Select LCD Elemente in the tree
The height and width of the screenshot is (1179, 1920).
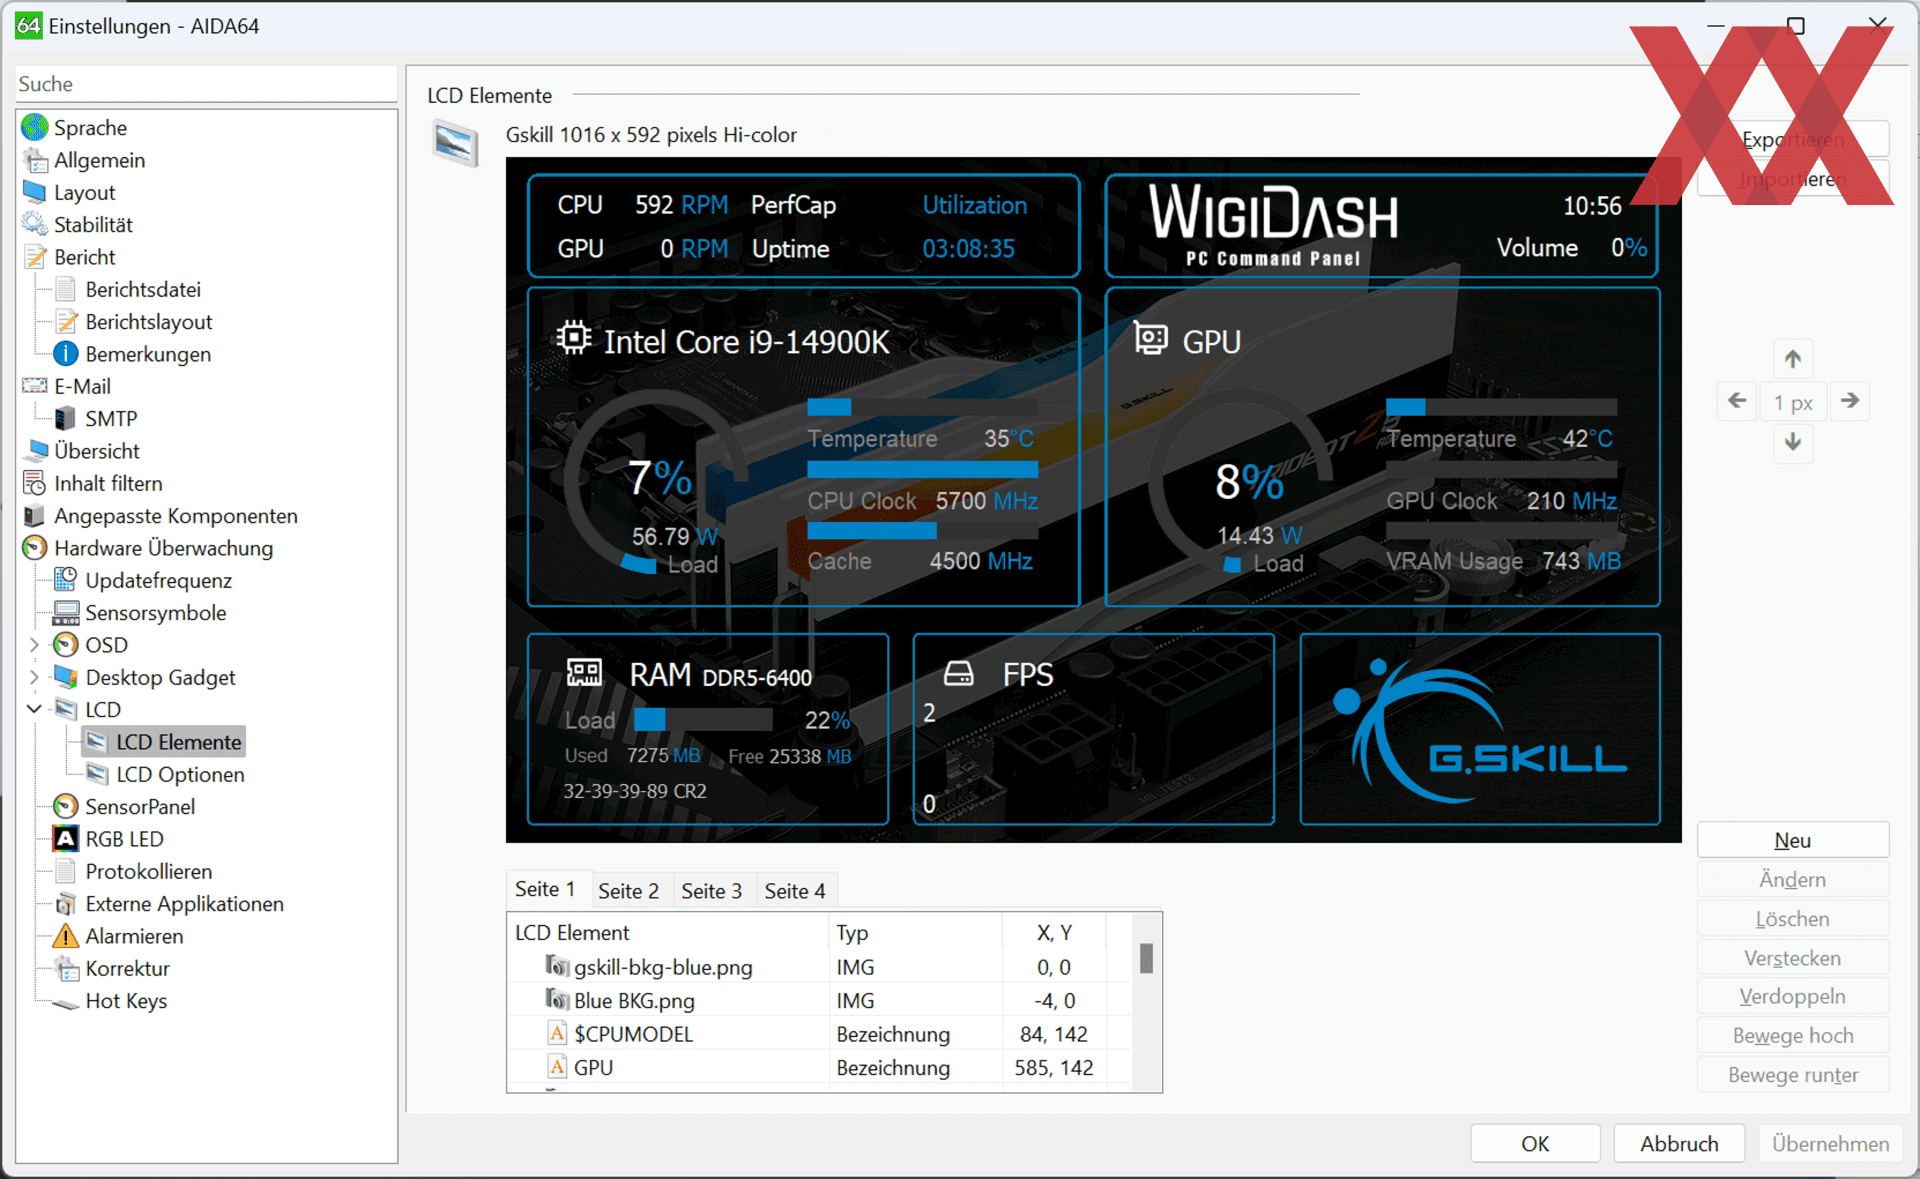tap(163, 742)
